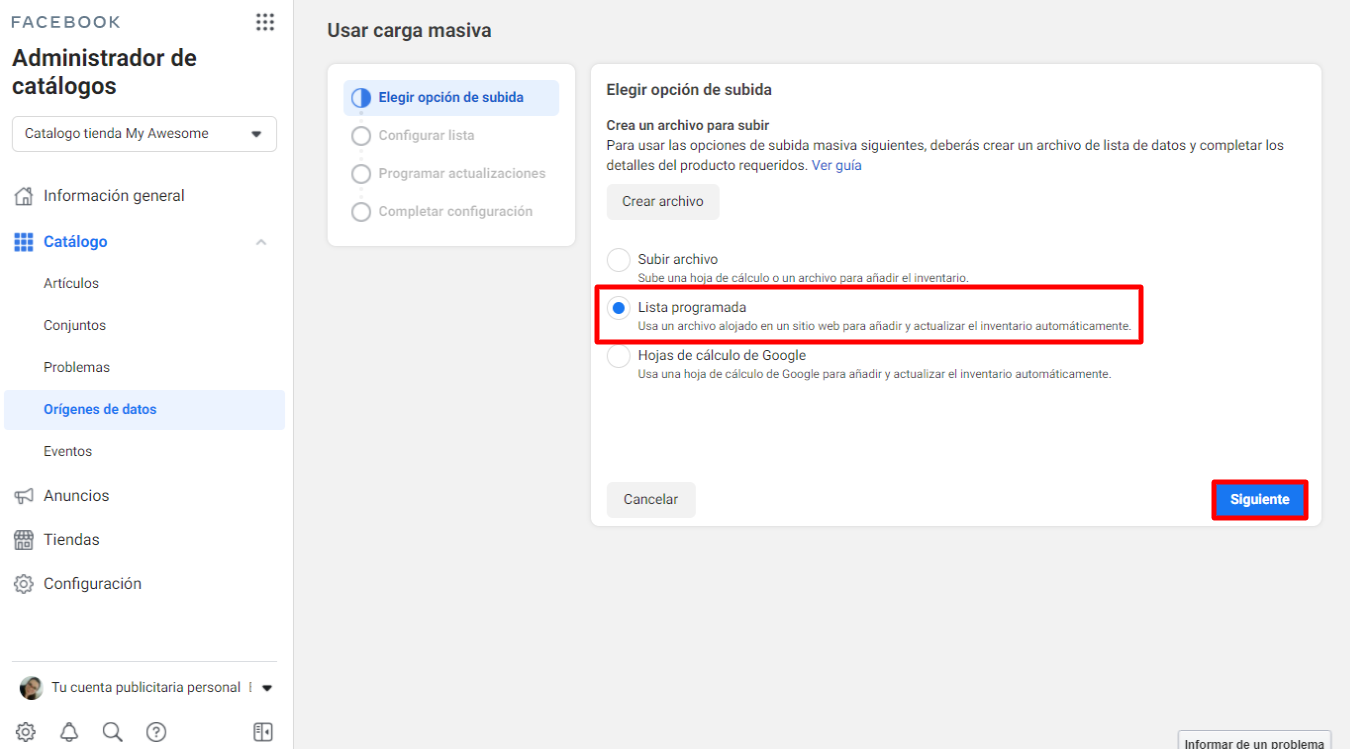Click the Crea un archivo para subir text
The width and height of the screenshot is (1350, 749).
coord(688,126)
